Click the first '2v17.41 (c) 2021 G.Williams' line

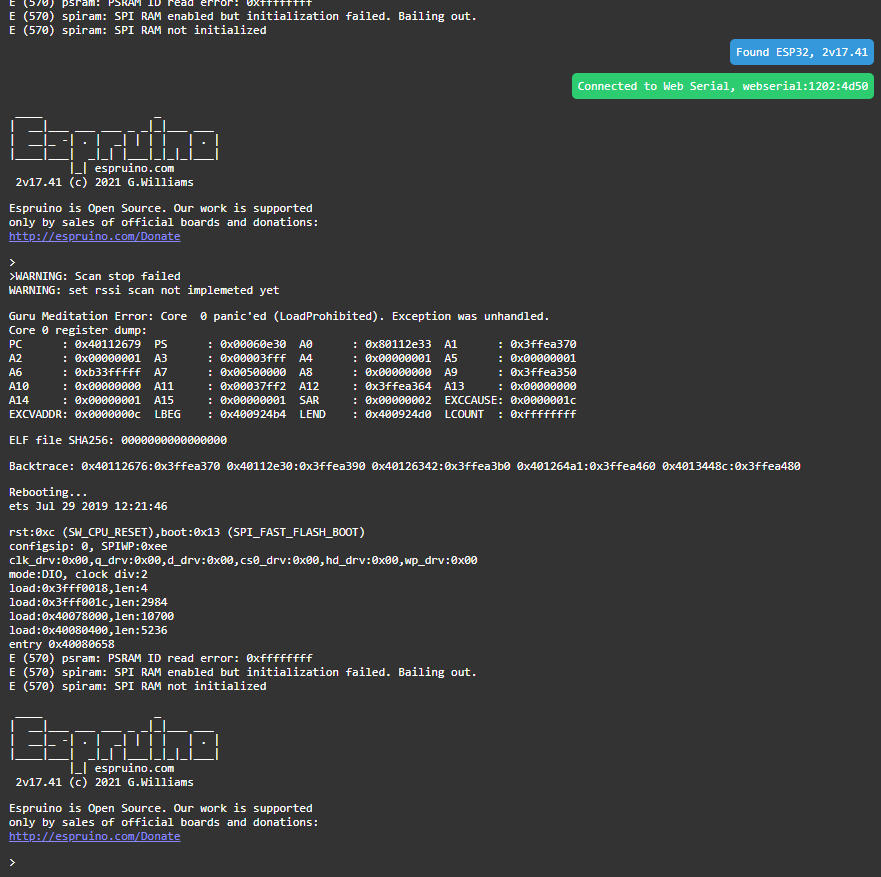105,183
